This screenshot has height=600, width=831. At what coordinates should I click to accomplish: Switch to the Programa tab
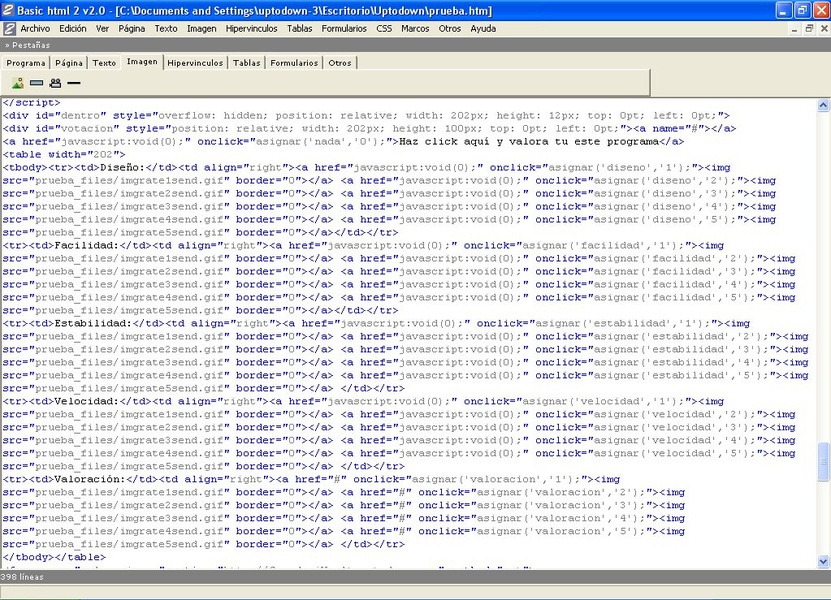pyautogui.click(x=25, y=63)
